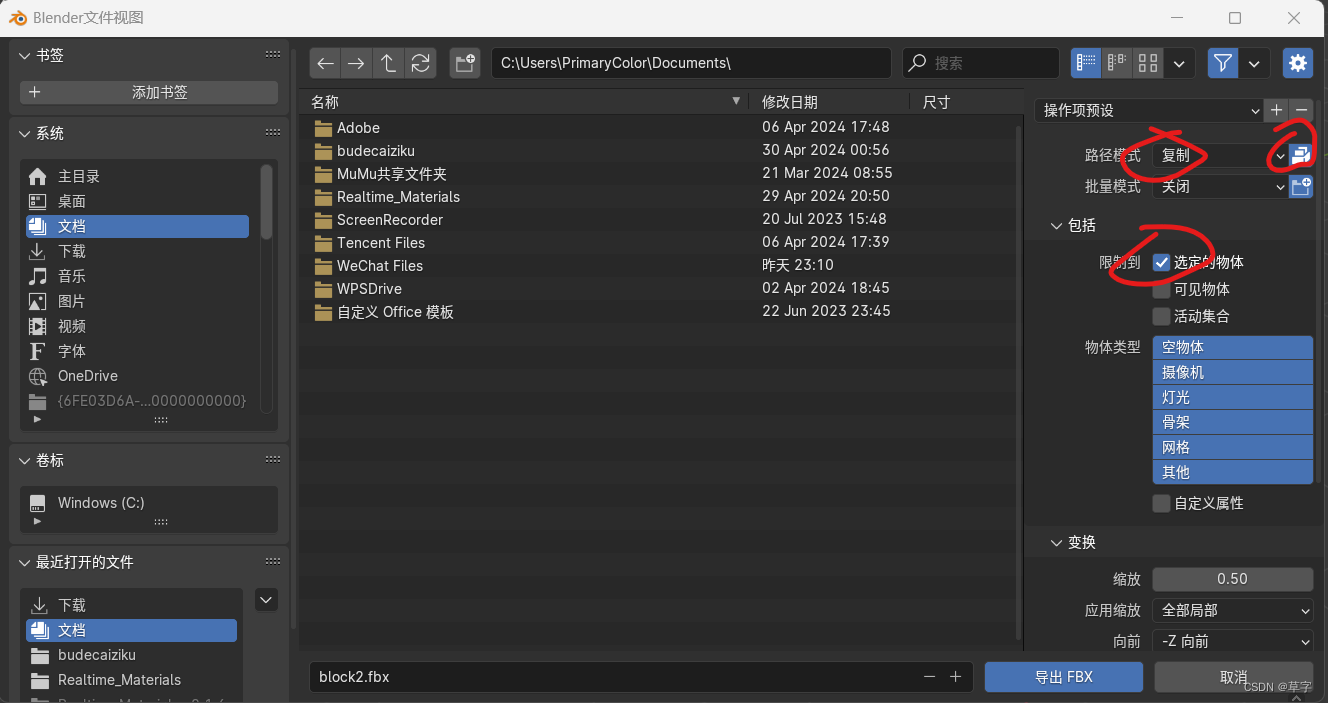Image resolution: width=1328 pixels, height=703 pixels.
Task: Toggle the Armature object type
Action: tap(1232, 422)
